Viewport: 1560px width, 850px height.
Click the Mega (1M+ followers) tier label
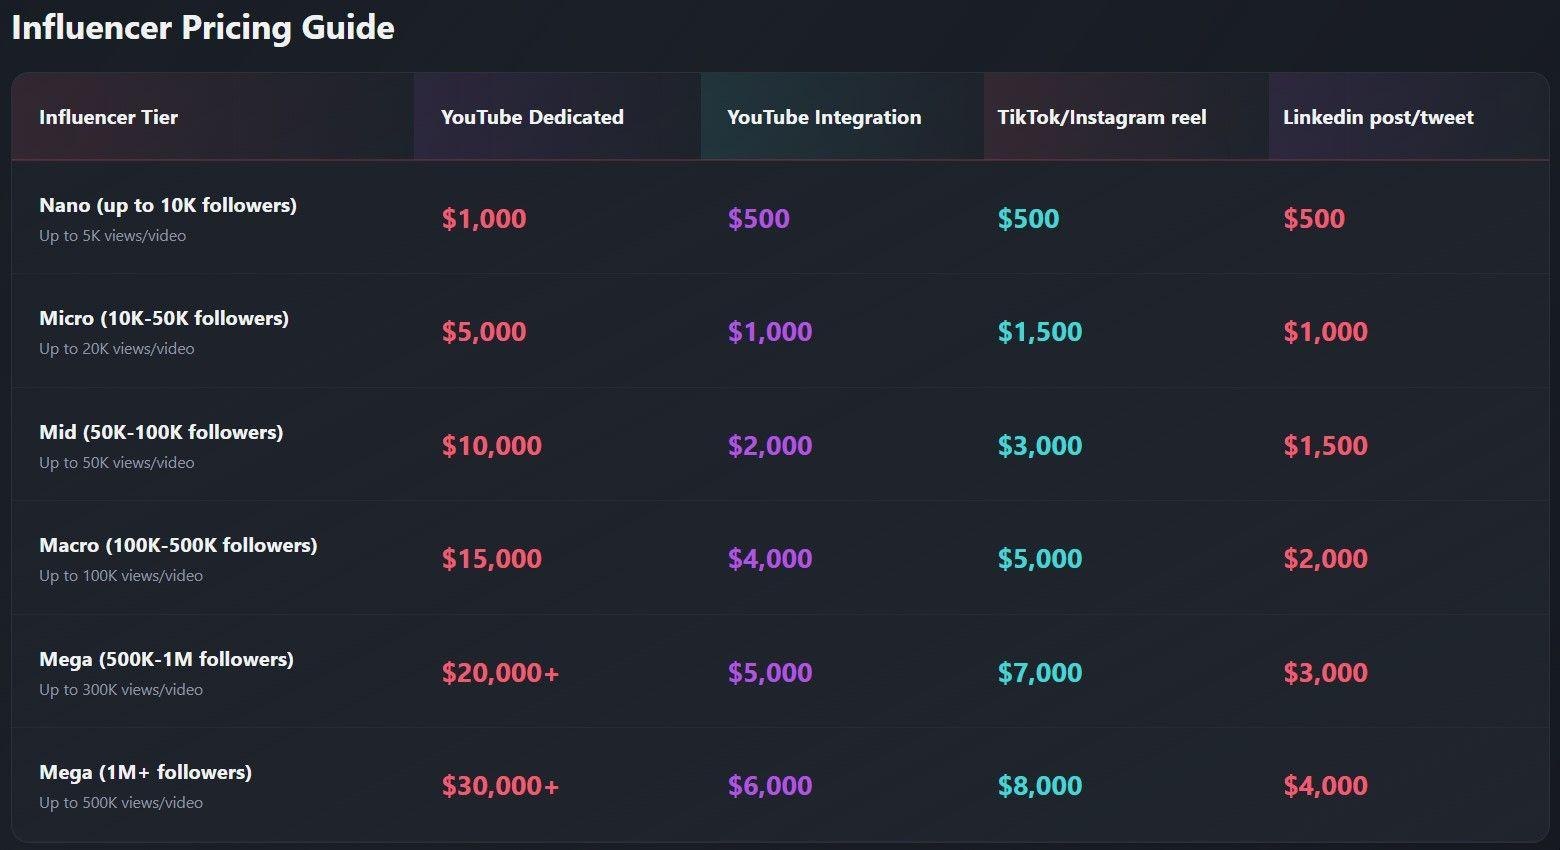(145, 772)
